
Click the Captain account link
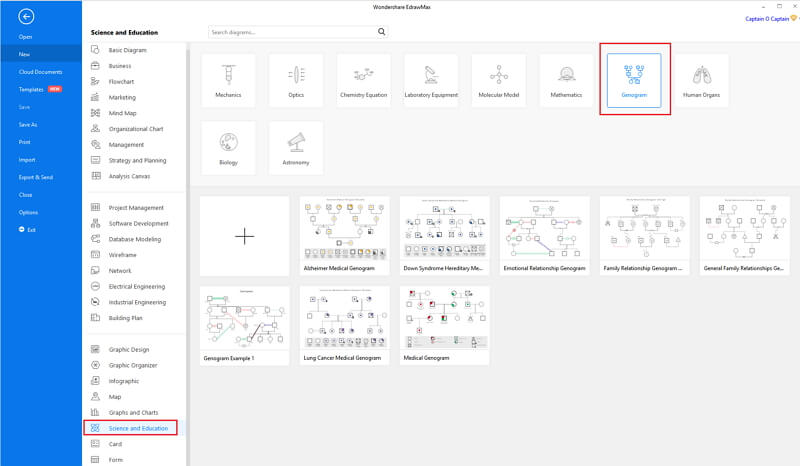click(767, 19)
